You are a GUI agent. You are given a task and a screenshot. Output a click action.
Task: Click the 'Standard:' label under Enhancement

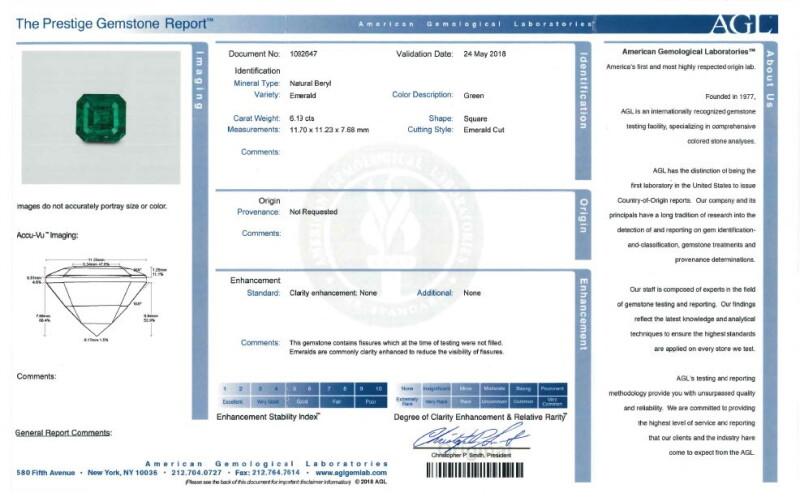click(263, 293)
